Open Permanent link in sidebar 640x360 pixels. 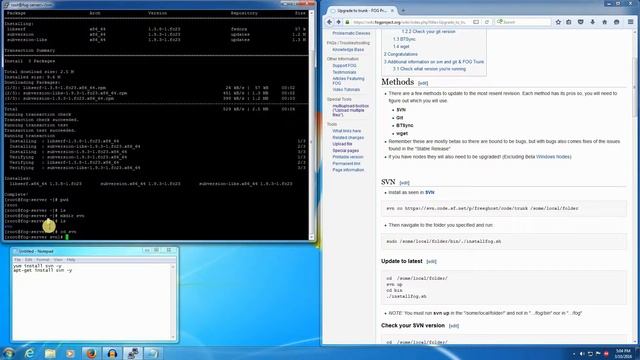click(x=346, y=163)
